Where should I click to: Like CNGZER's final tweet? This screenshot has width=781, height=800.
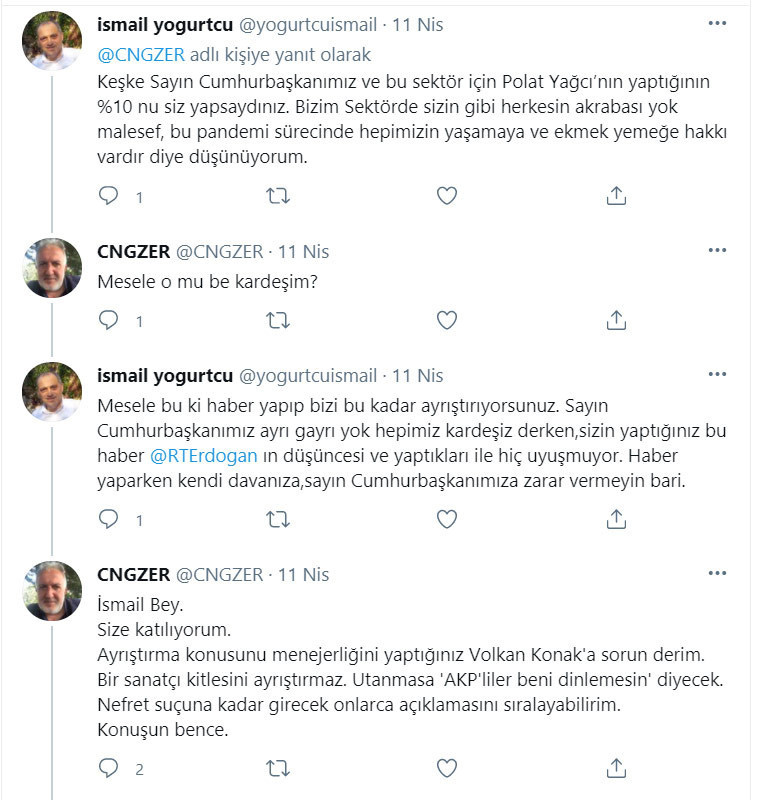tap(447, 768)
